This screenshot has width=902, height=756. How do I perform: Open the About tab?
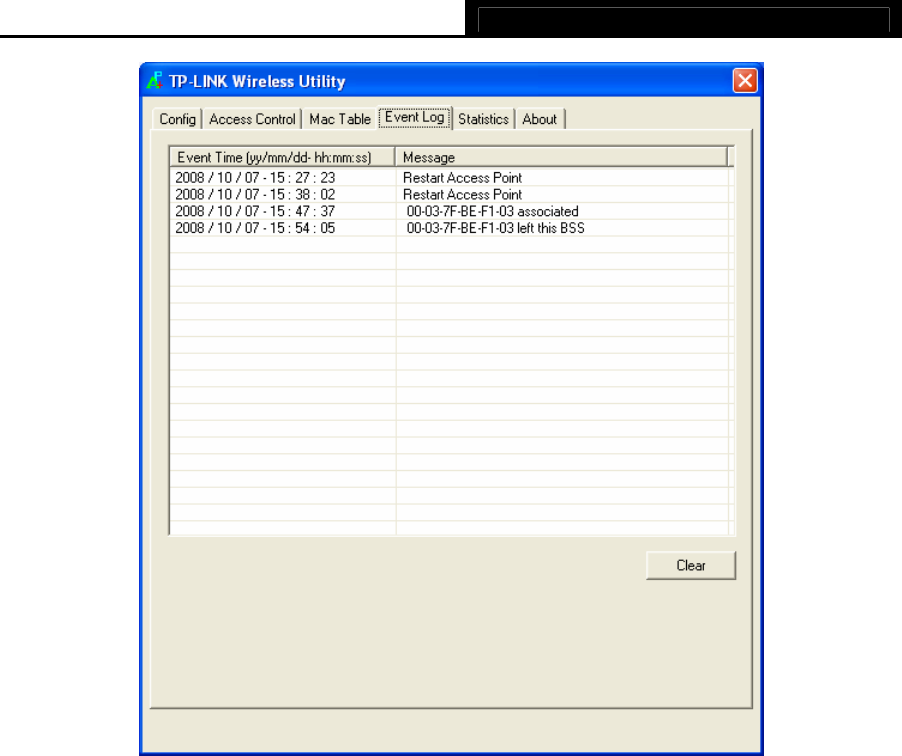540,119
